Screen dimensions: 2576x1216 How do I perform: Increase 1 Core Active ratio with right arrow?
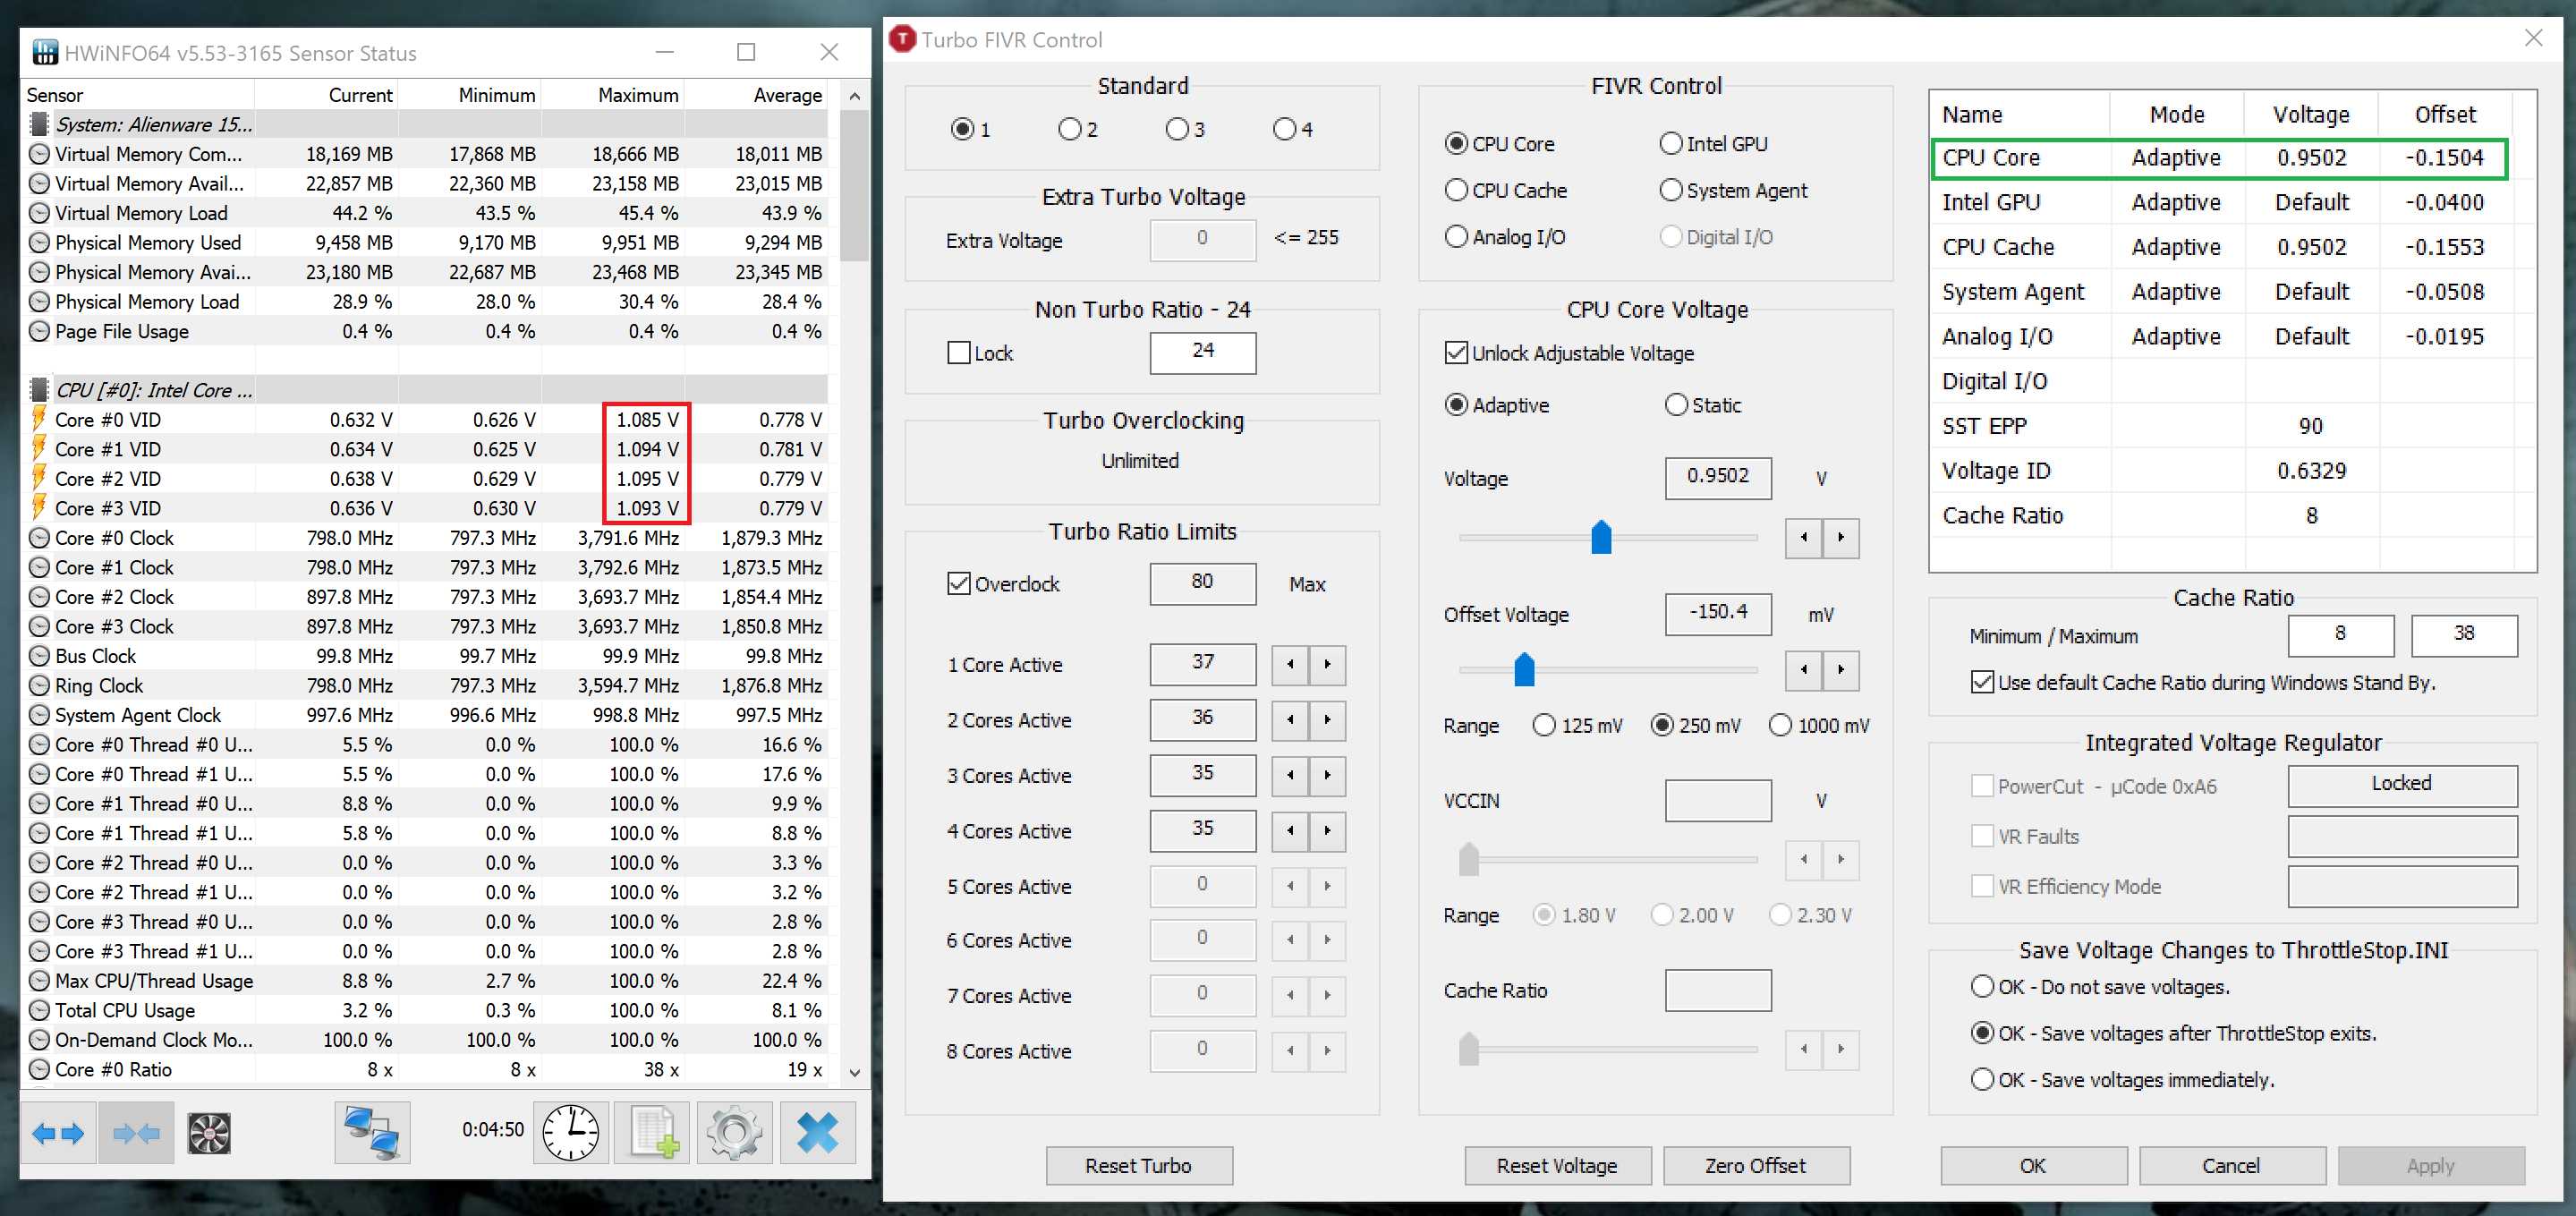[1327, 664]
